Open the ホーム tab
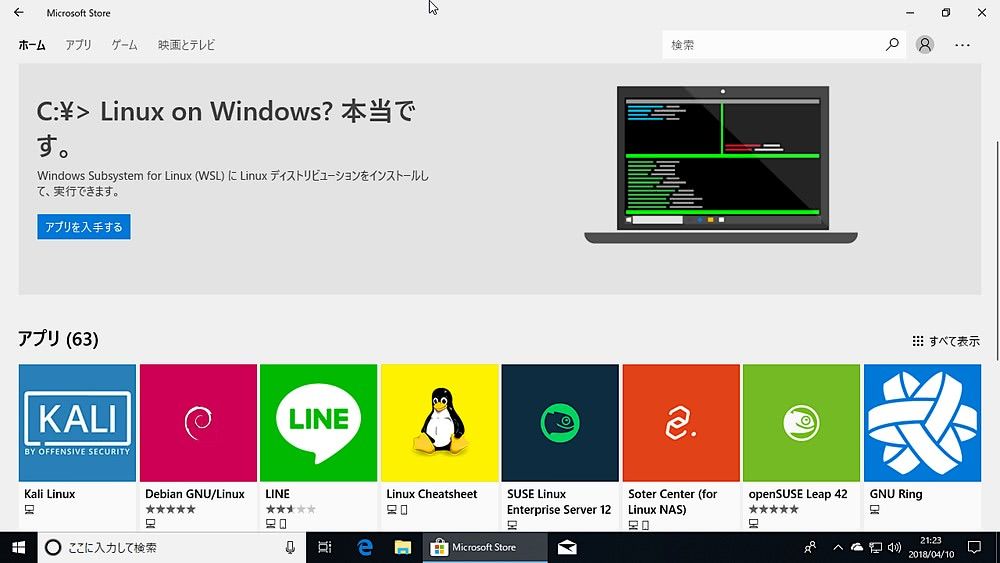 tap(32, 45)
